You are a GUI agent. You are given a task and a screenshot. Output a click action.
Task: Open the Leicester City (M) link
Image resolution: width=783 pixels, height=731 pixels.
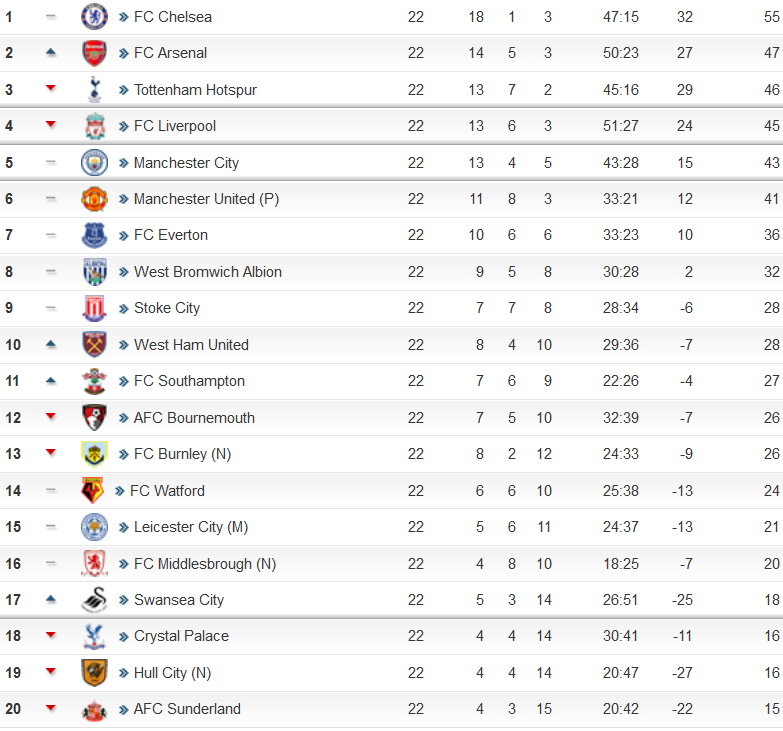click(x=191, y=527)
